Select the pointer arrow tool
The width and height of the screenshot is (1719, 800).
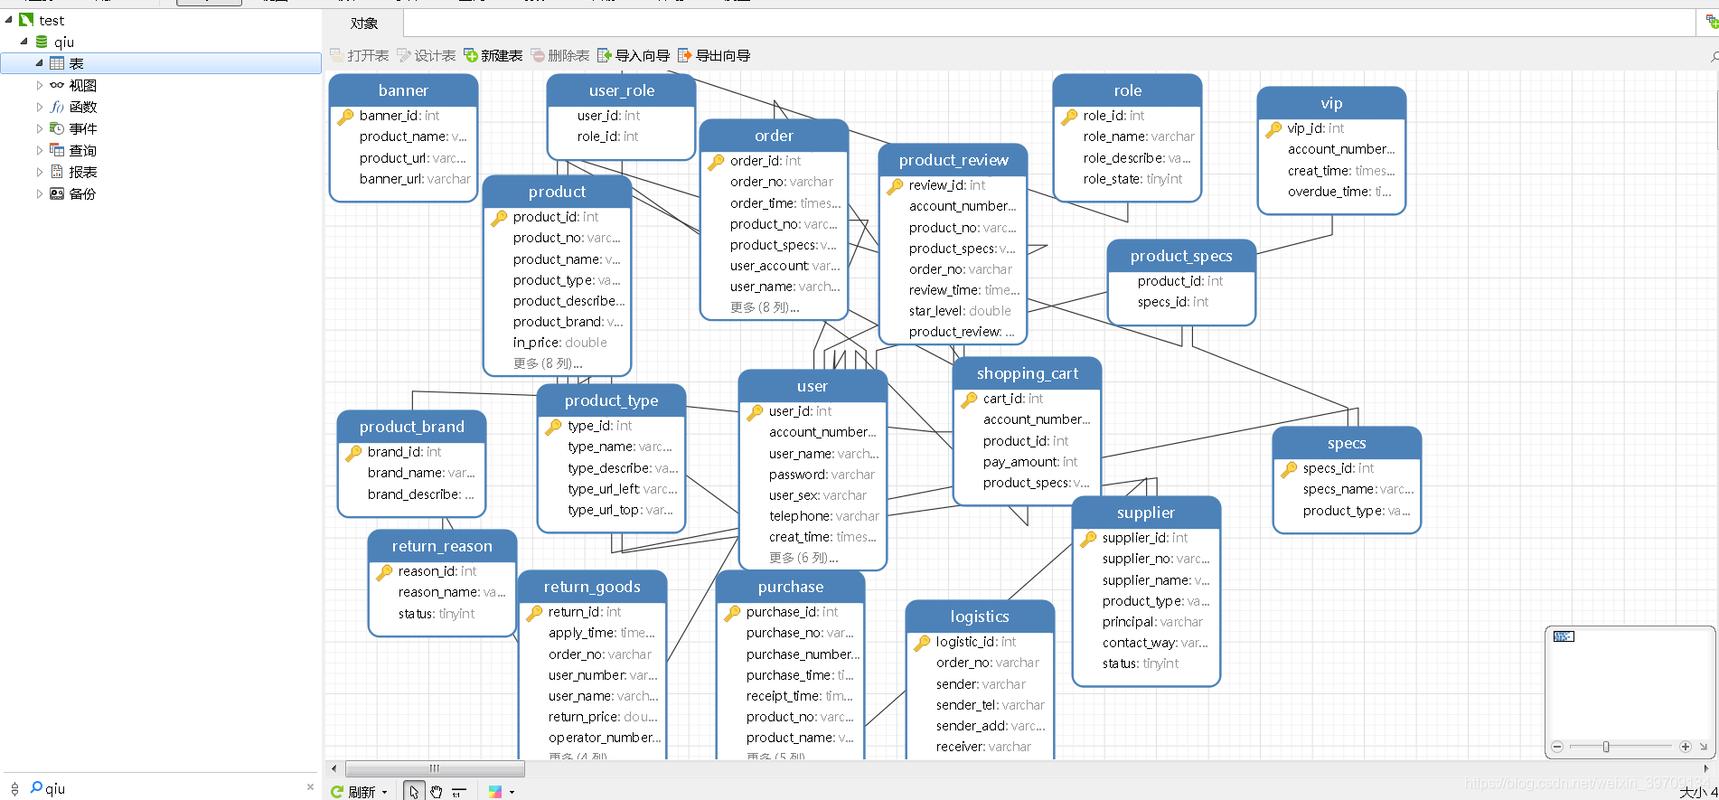click(x=414, y=791)
